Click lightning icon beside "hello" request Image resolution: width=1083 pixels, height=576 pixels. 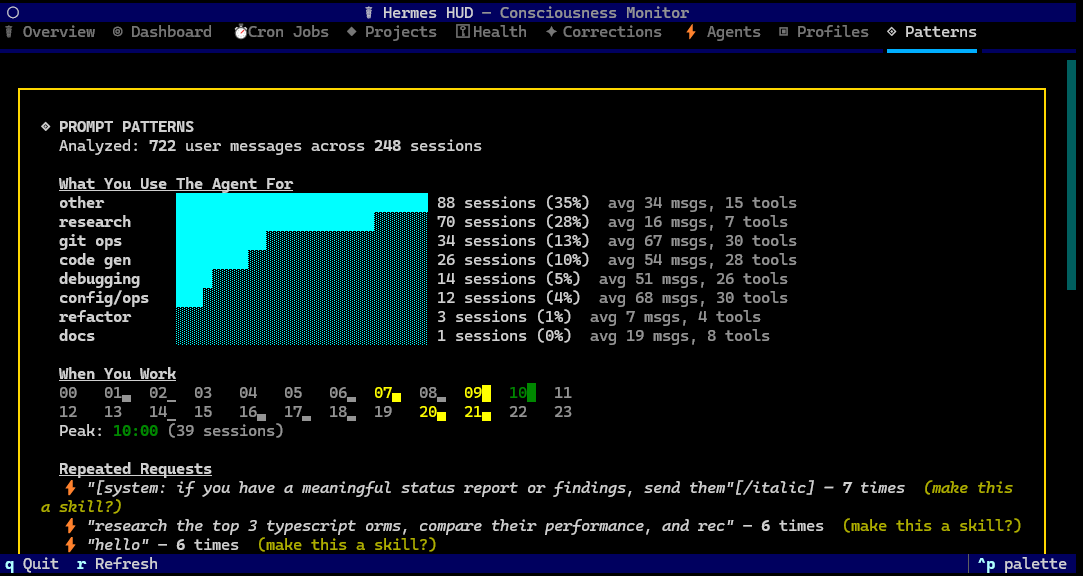pos(70,545)
